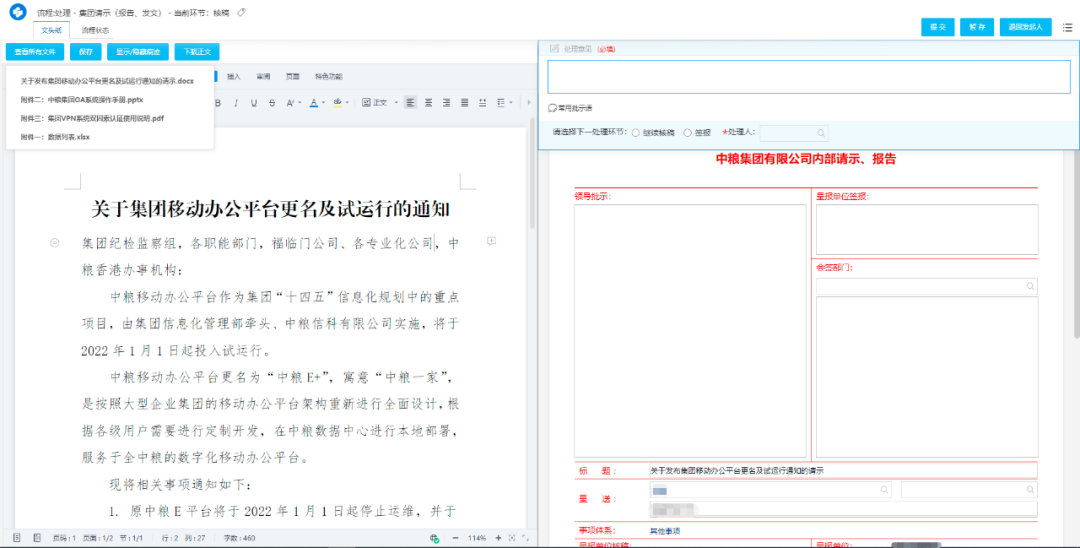Click the search icon in 会签部门 field
The image size is (1080, 548).
pos(1030,286)
